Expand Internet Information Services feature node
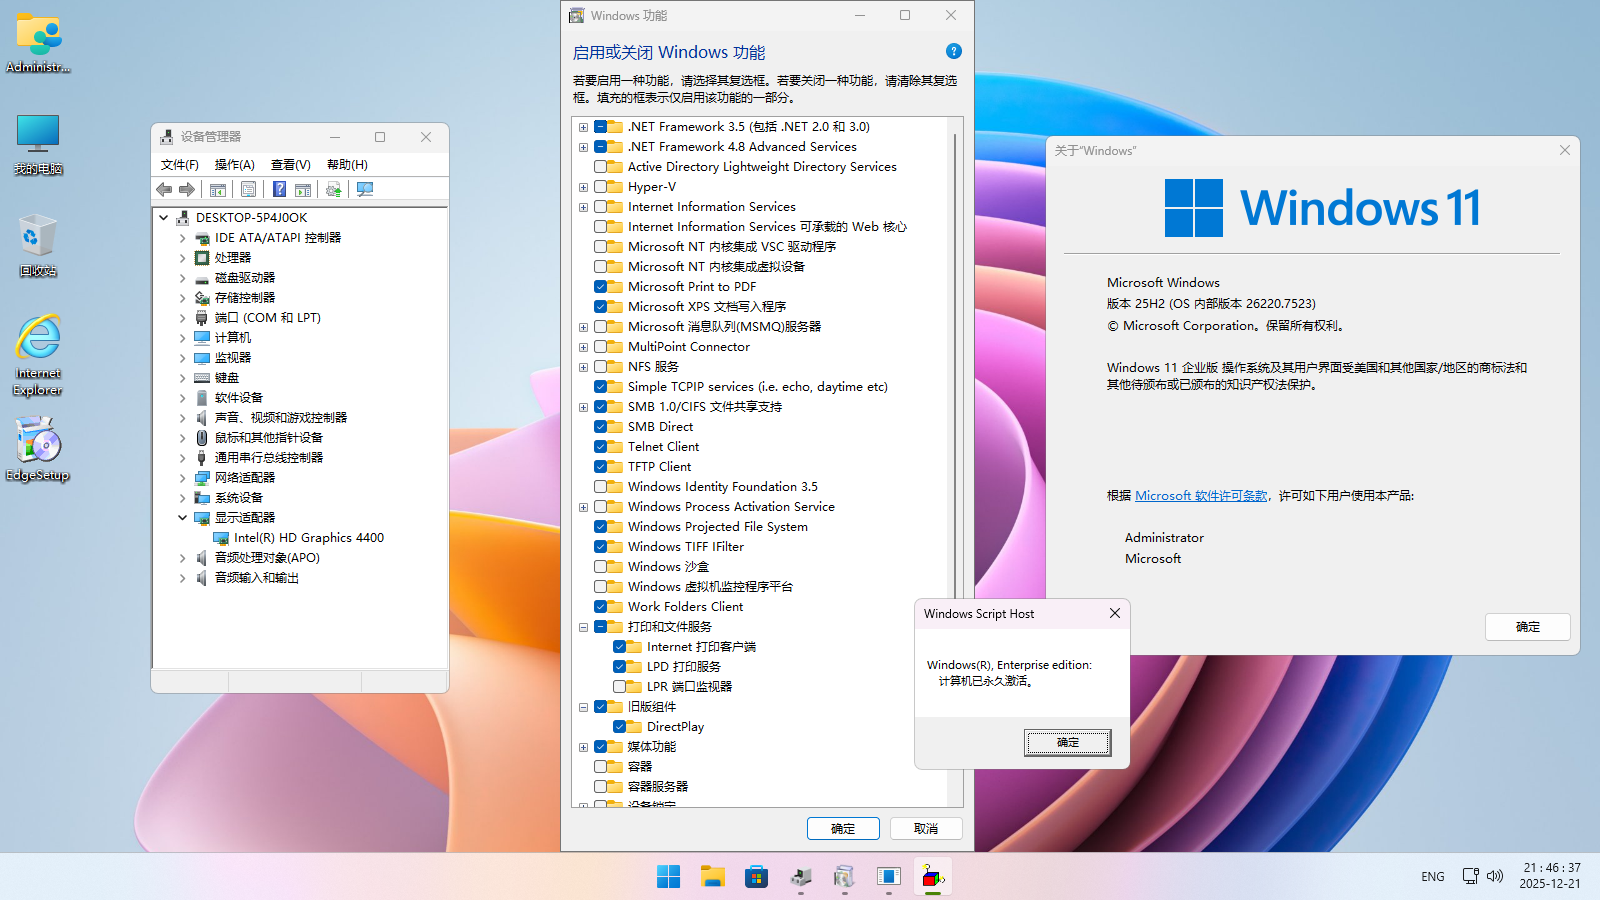 point(583,207)
